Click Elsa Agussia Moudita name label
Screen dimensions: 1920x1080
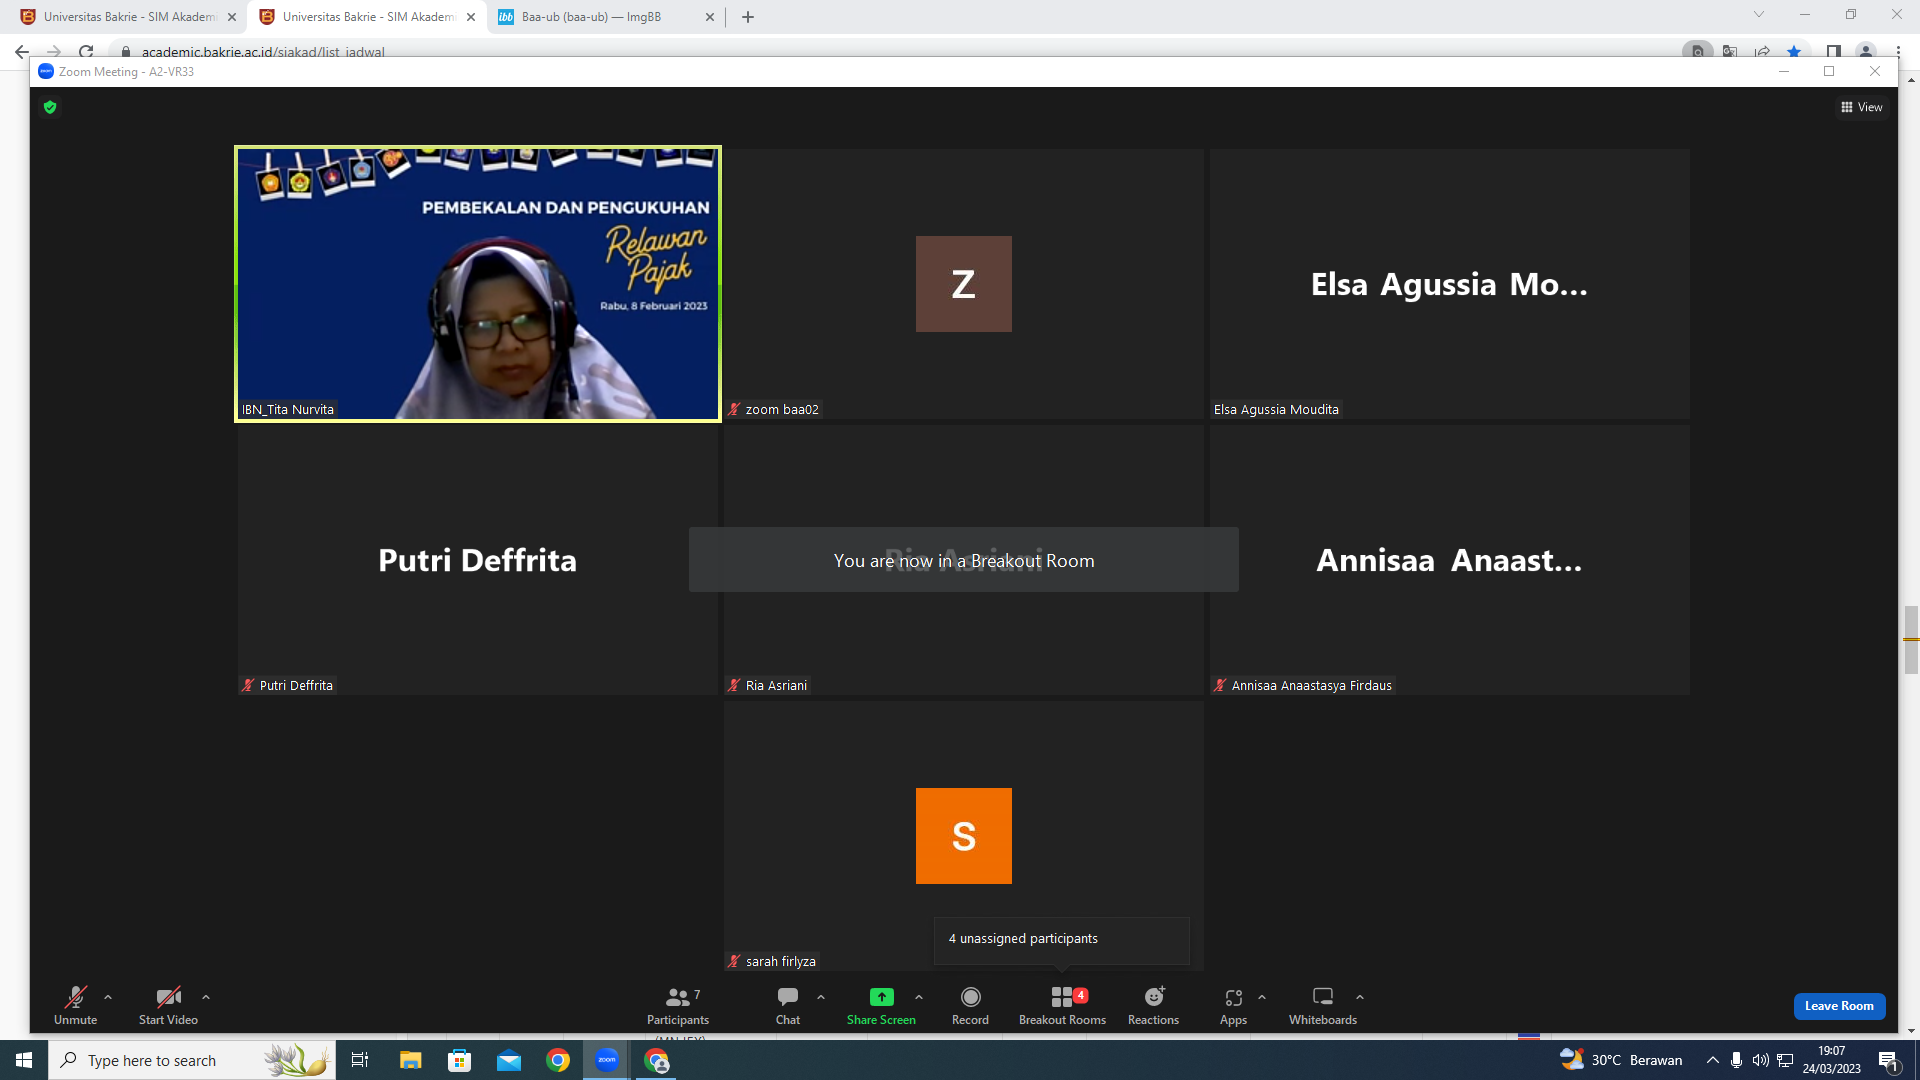(1276, 409)
